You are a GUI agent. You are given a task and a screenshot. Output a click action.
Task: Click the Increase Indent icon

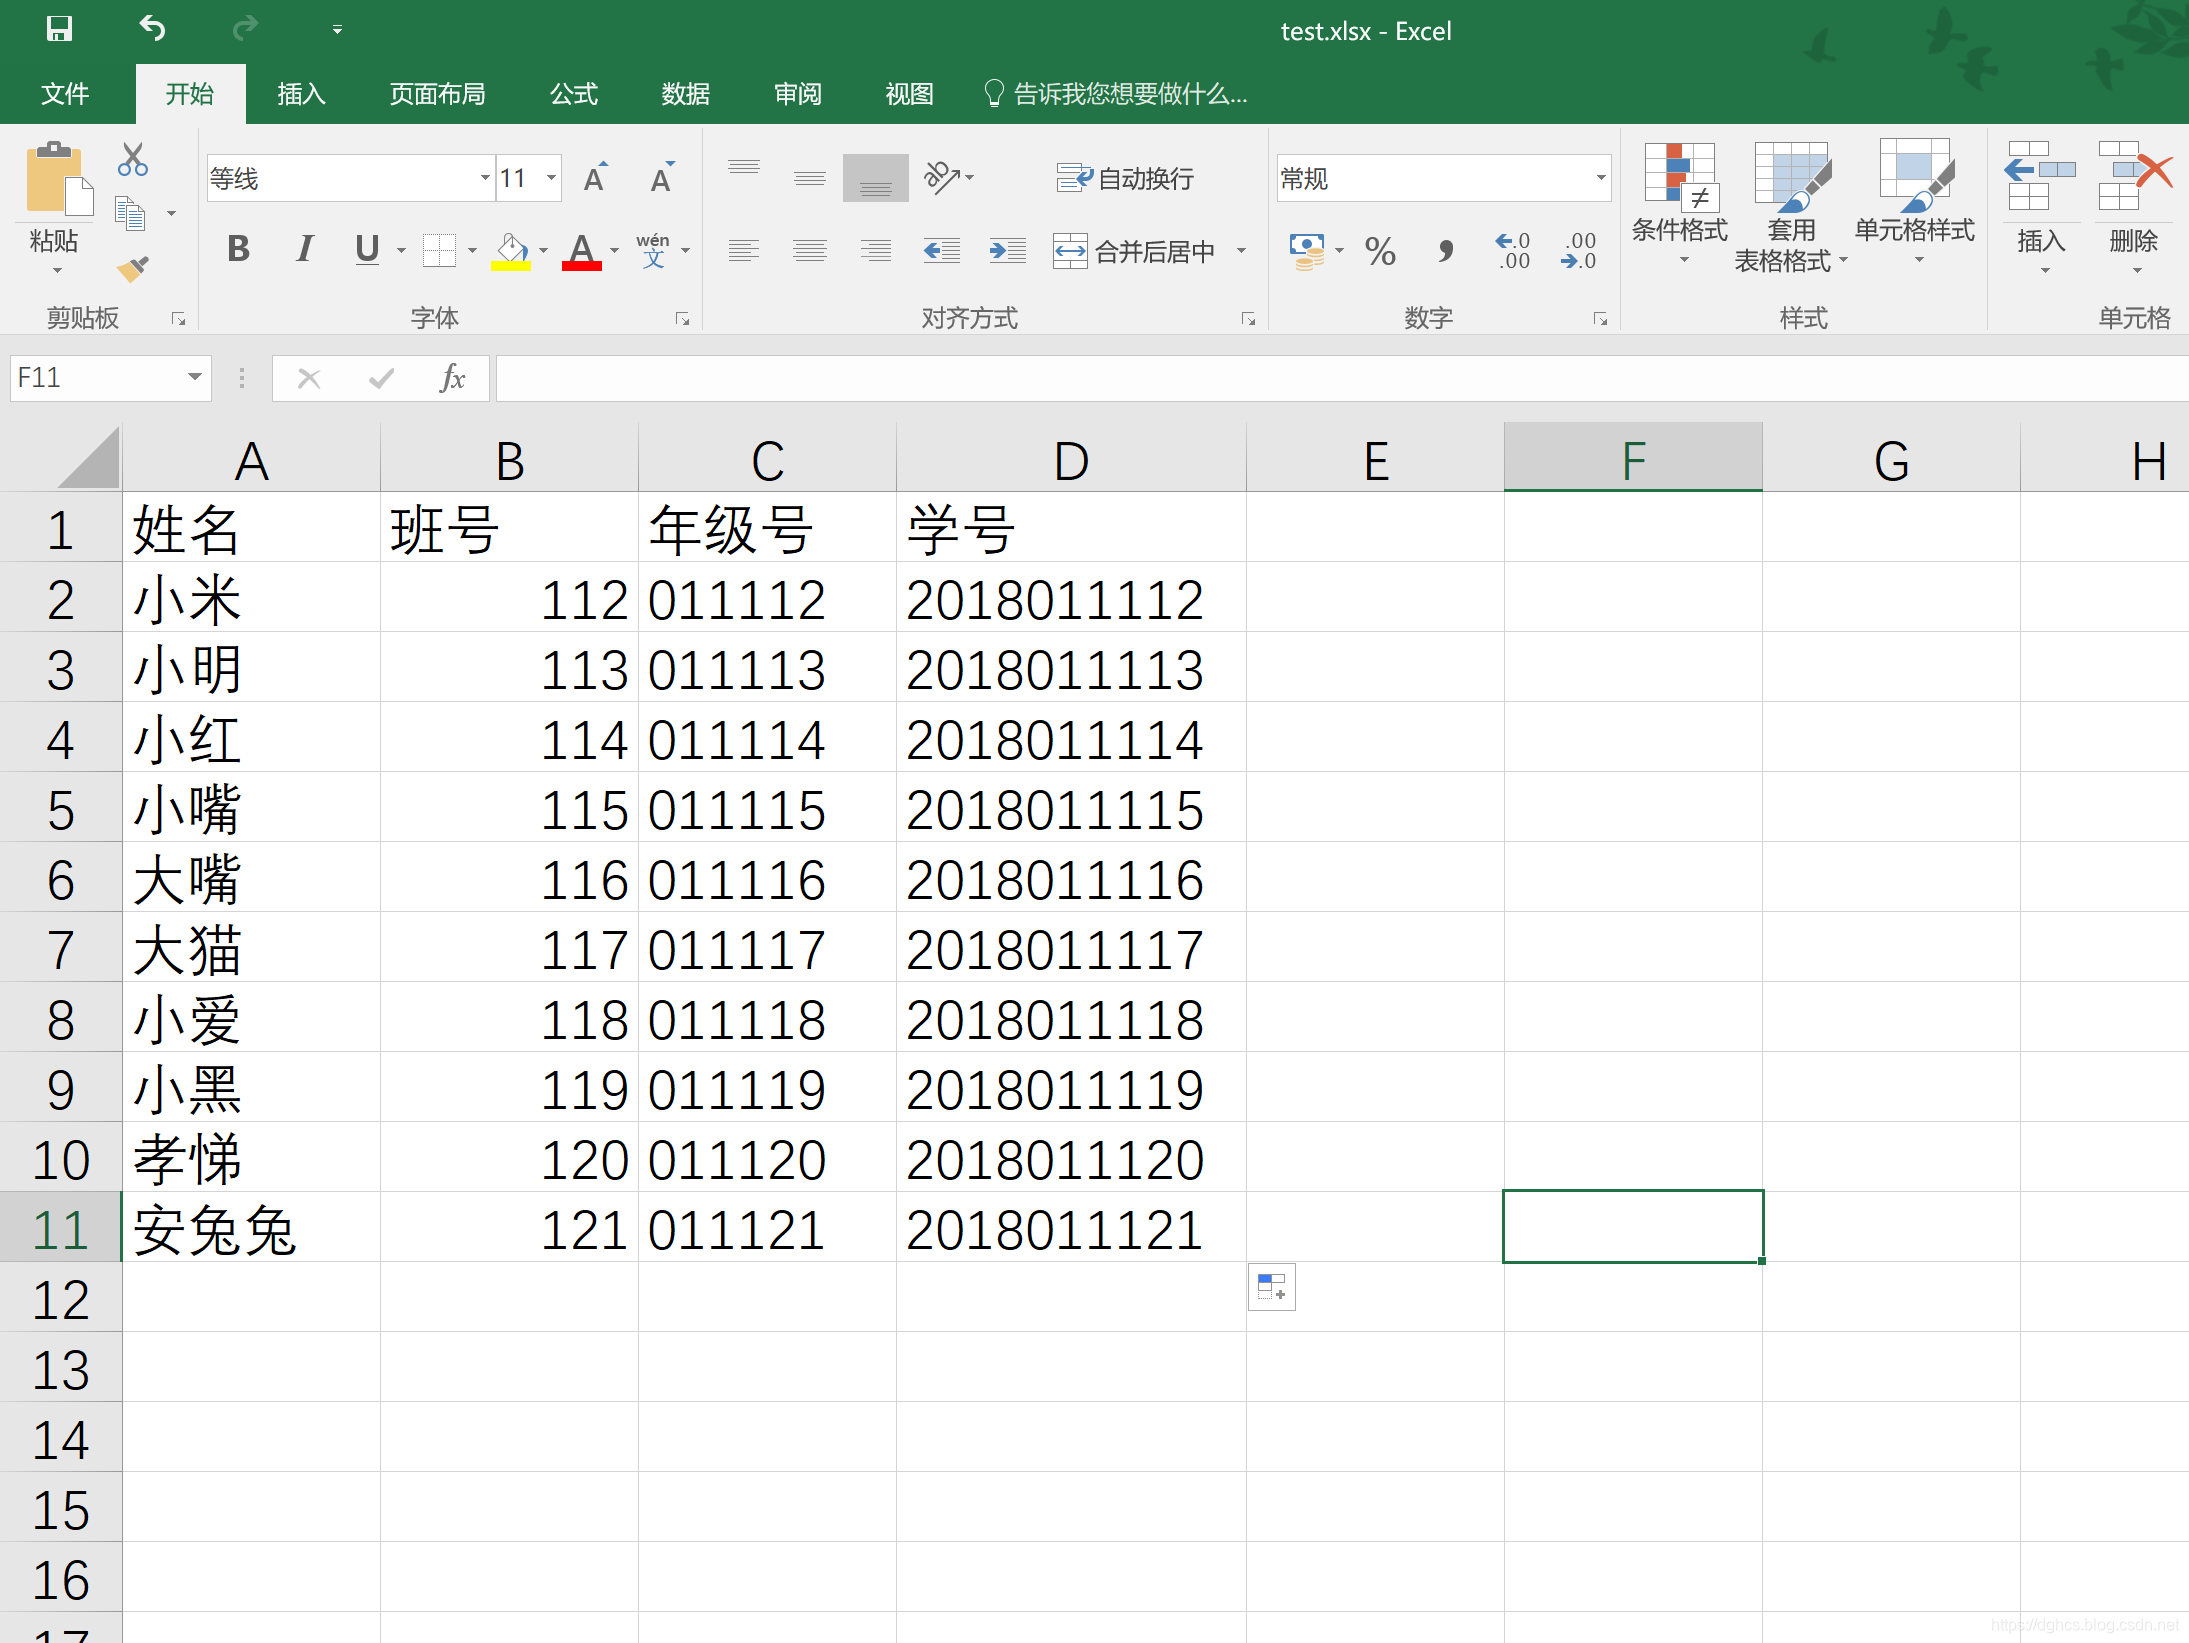[1006, 250]
